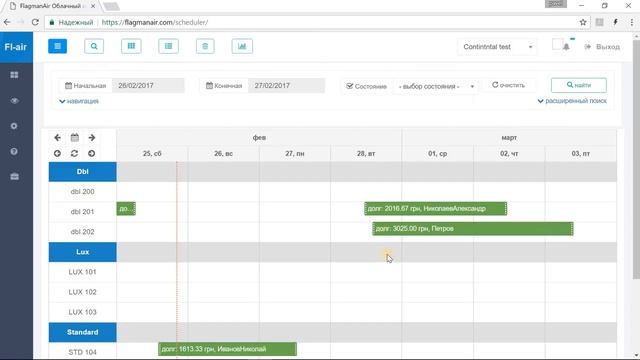This screenshot has width=640, height=360.
Task: Click the Fl-air logo
Action: pyautogui.click(x=16, y=47)
